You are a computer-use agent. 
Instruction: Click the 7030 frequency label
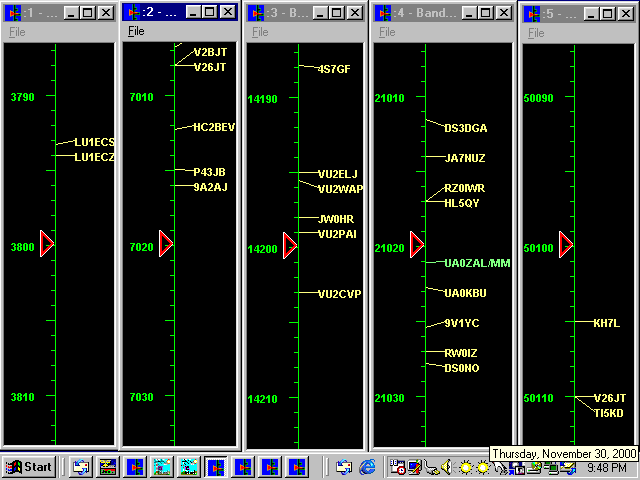(x=141, y=397)
